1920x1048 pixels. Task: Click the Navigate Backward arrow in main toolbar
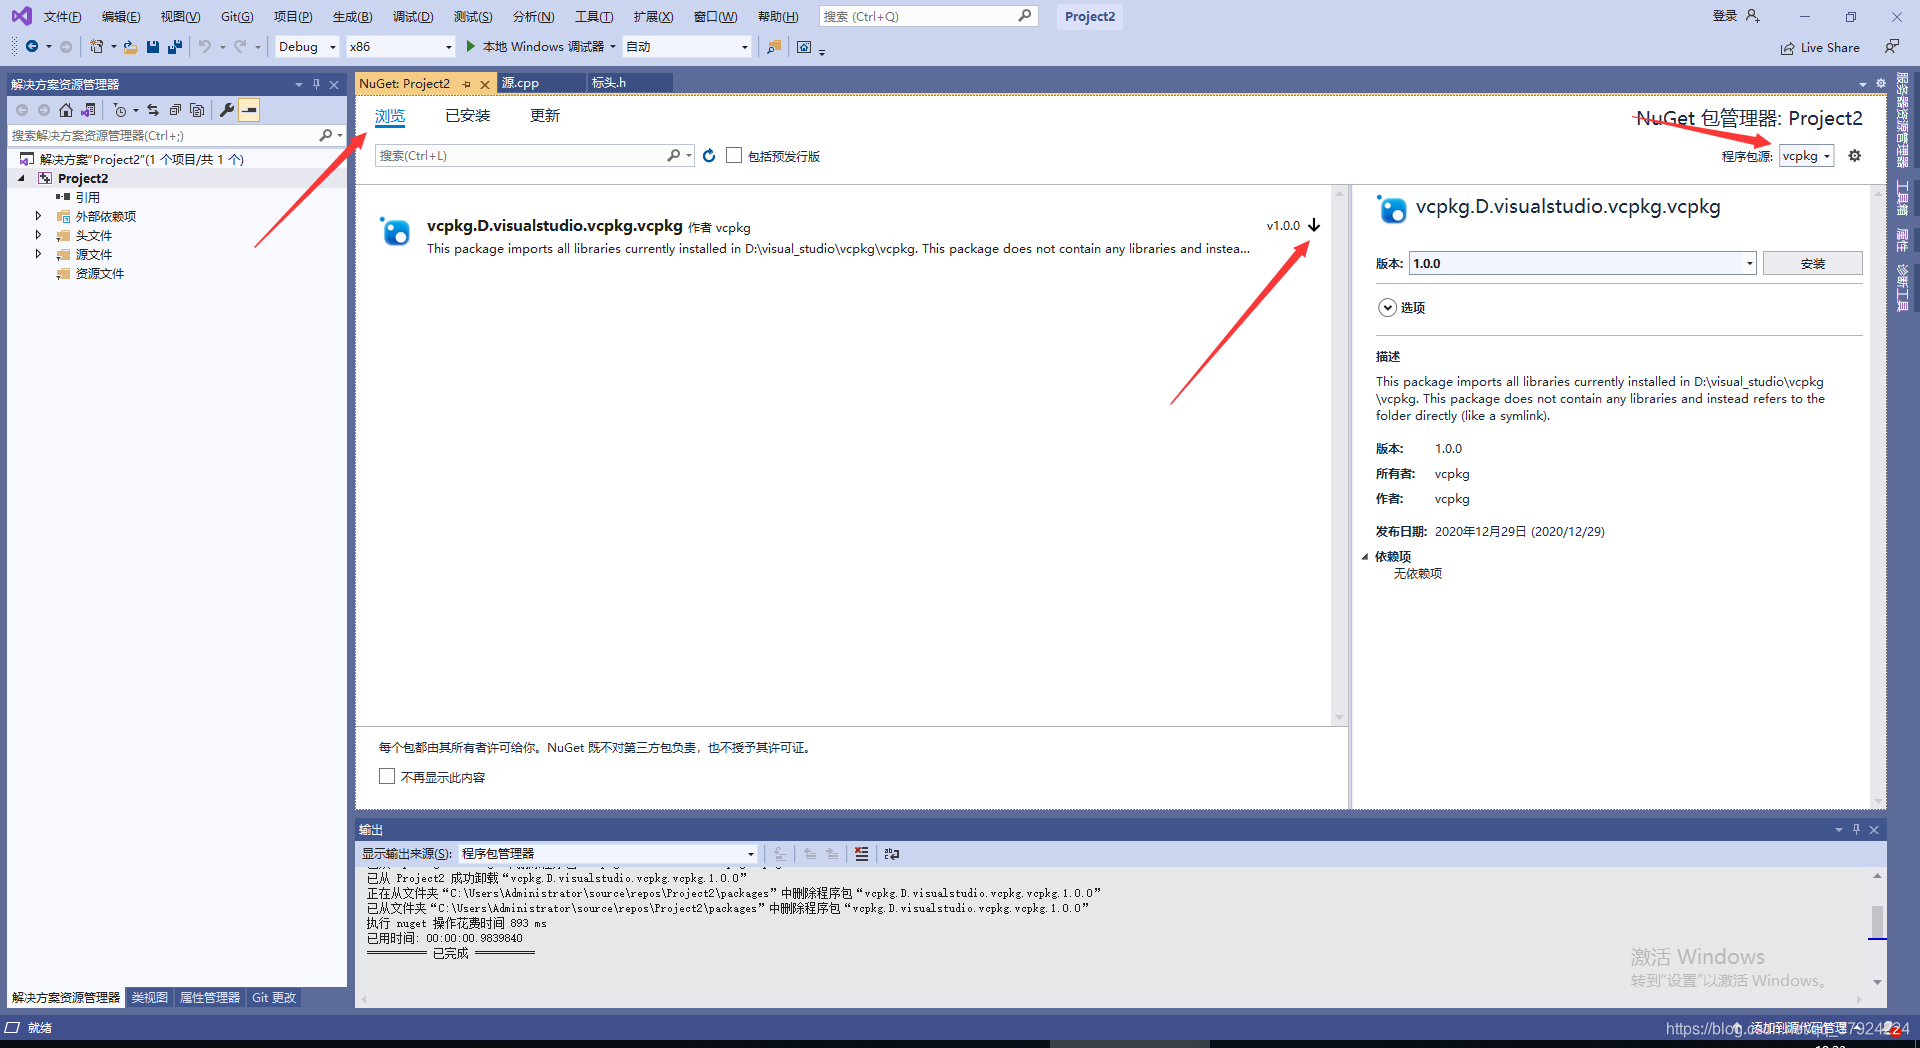[32, 47]
